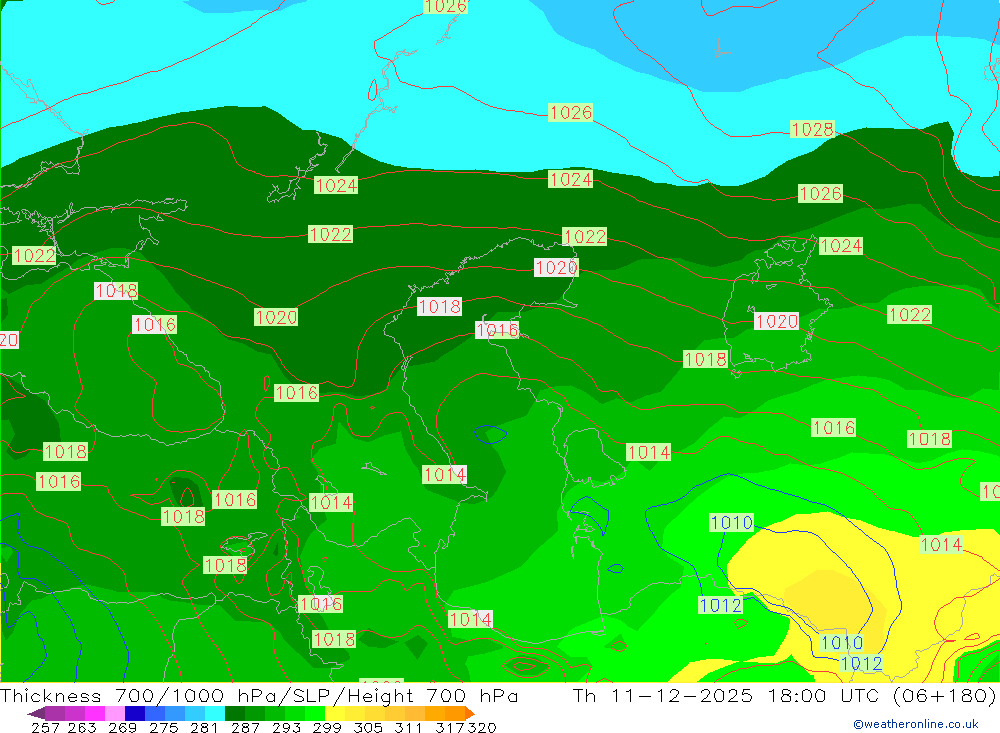Select the 'Thickness 700/1000 hPa/SLP/Height 700 hPa' title
Screen dimensions: 1000x733
259,695
